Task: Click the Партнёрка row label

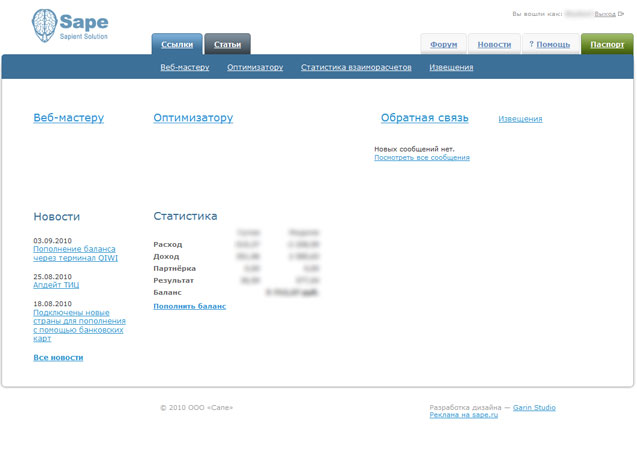Action: tap(175, 268)
